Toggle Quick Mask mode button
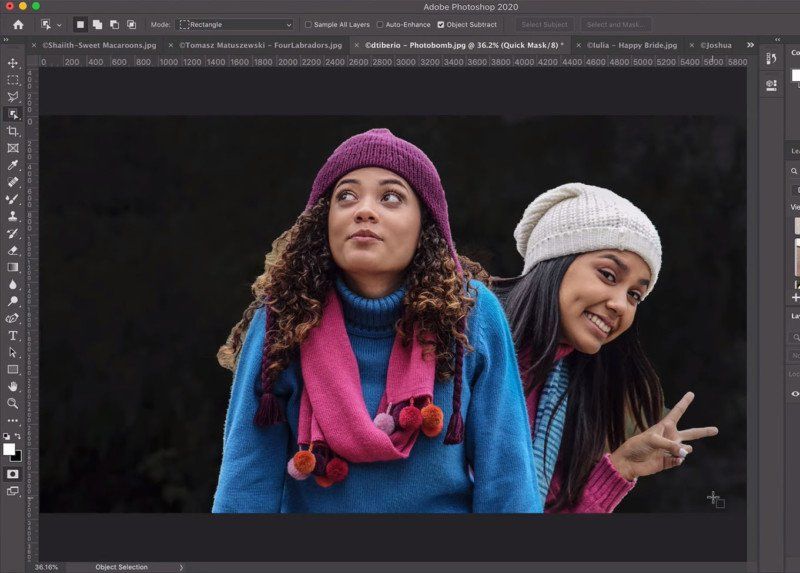 pos(13,474)
